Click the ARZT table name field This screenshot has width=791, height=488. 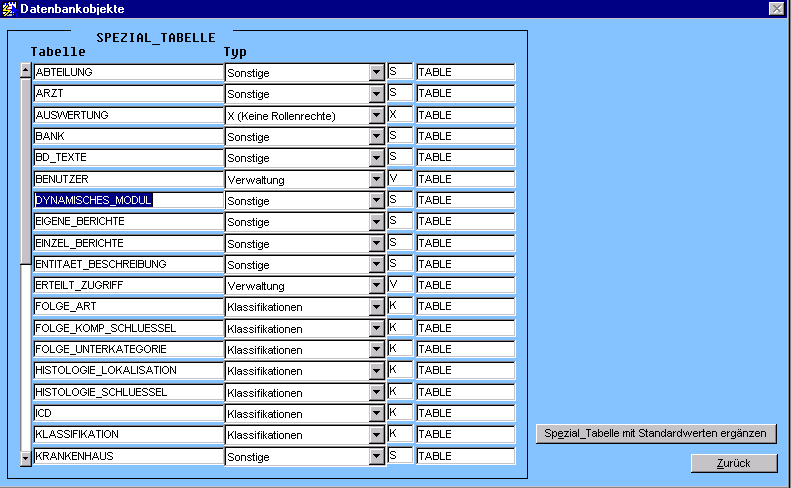127,93
